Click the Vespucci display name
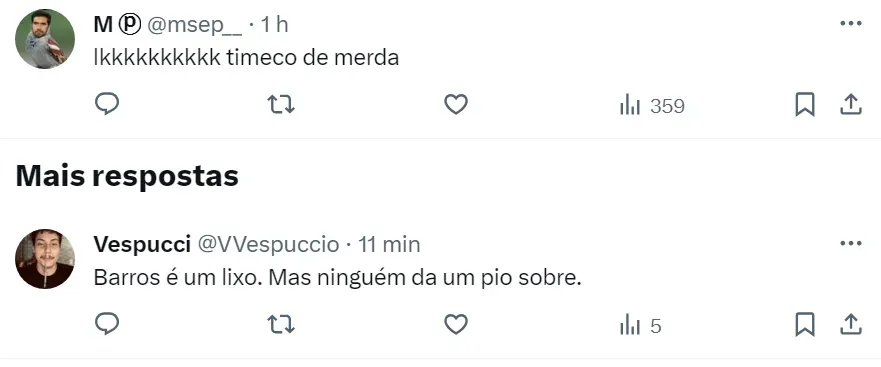The width and height of the screenshot is (881, 367). click(141, 244)
